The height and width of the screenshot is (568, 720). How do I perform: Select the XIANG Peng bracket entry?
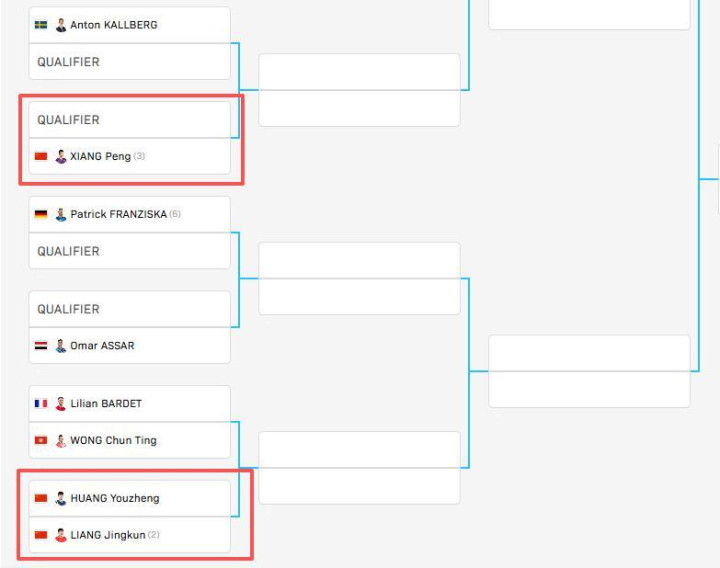click(100, 157)
